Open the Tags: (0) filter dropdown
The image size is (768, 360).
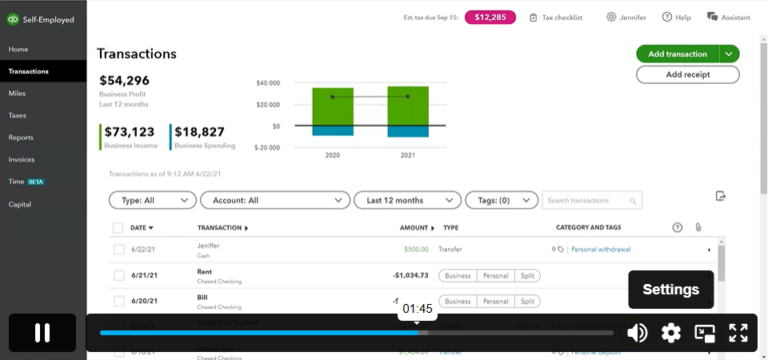tap(501, 200)
